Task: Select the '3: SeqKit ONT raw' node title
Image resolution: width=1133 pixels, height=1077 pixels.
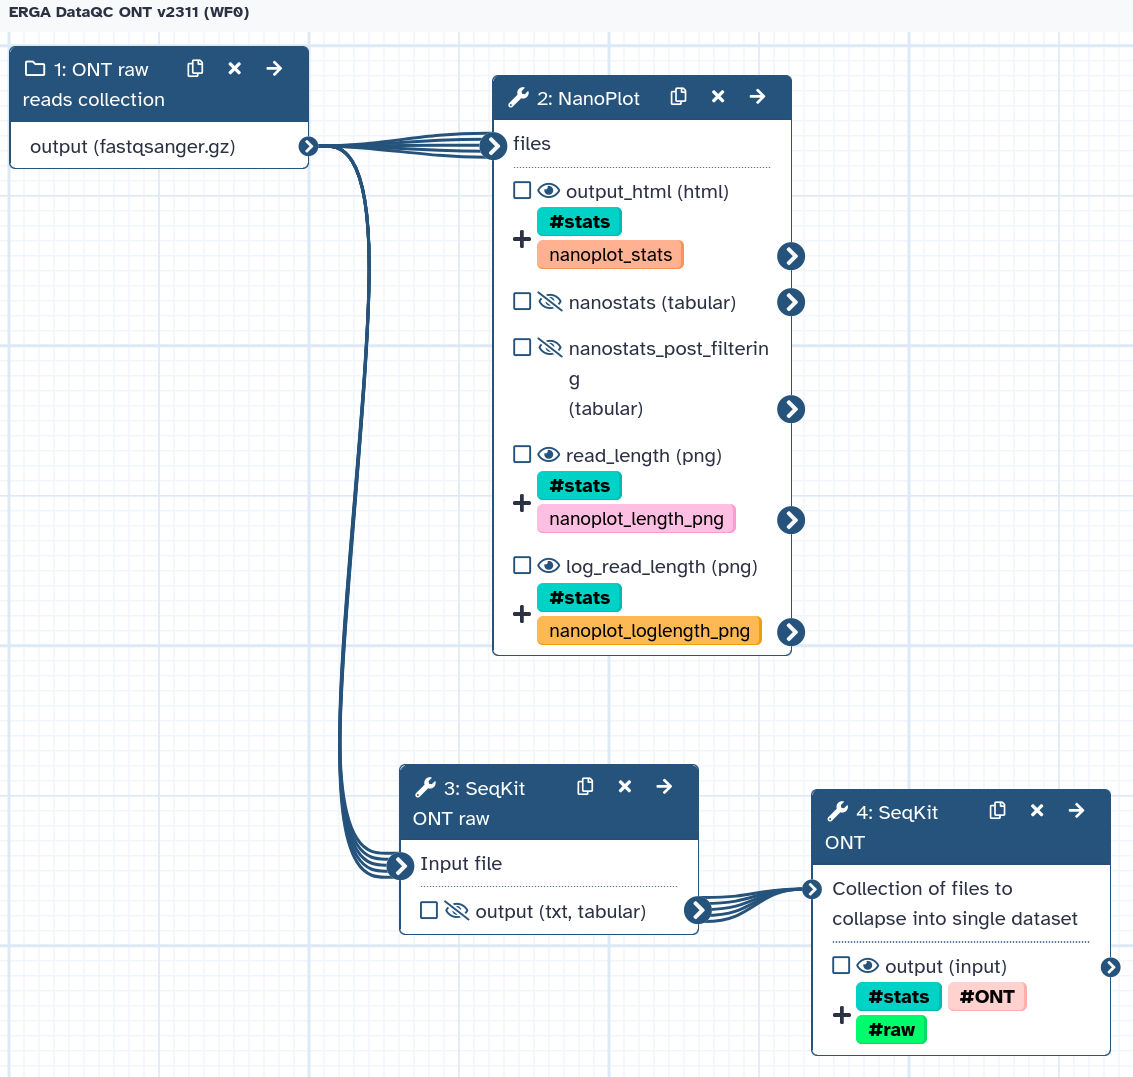Action: (470, 803)
